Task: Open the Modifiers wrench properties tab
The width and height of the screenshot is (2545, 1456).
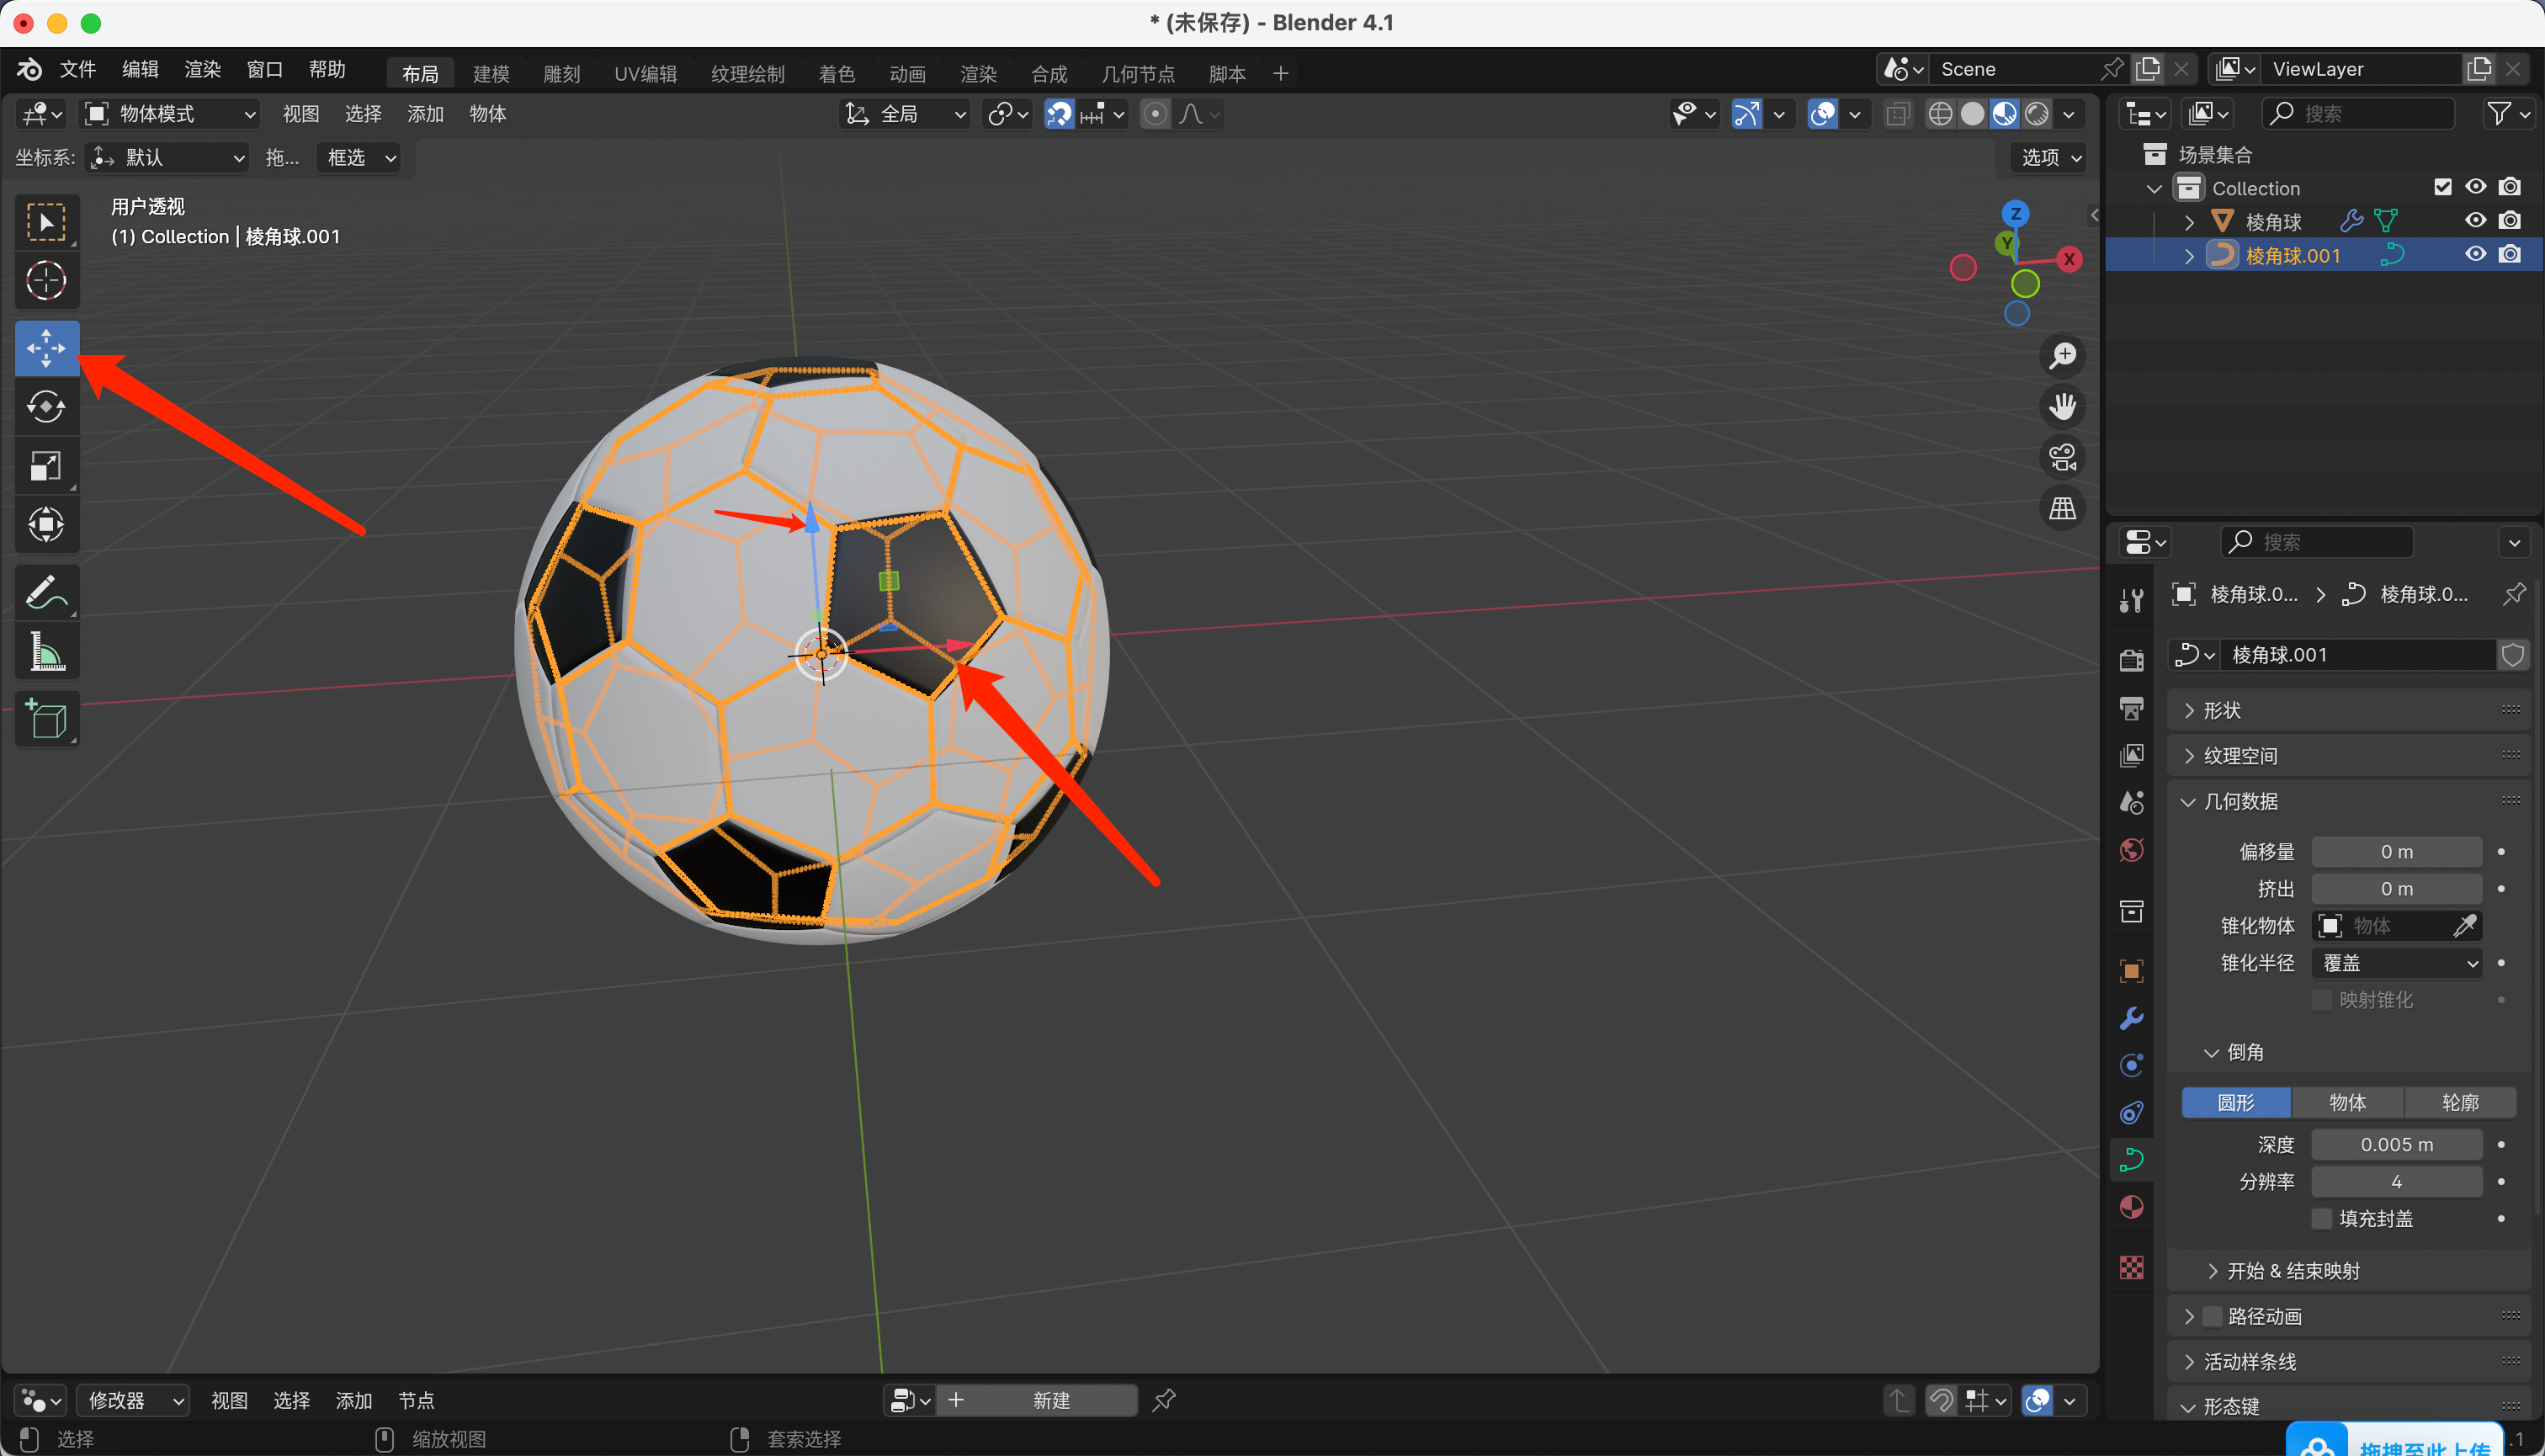Action: (2131, 1019)
